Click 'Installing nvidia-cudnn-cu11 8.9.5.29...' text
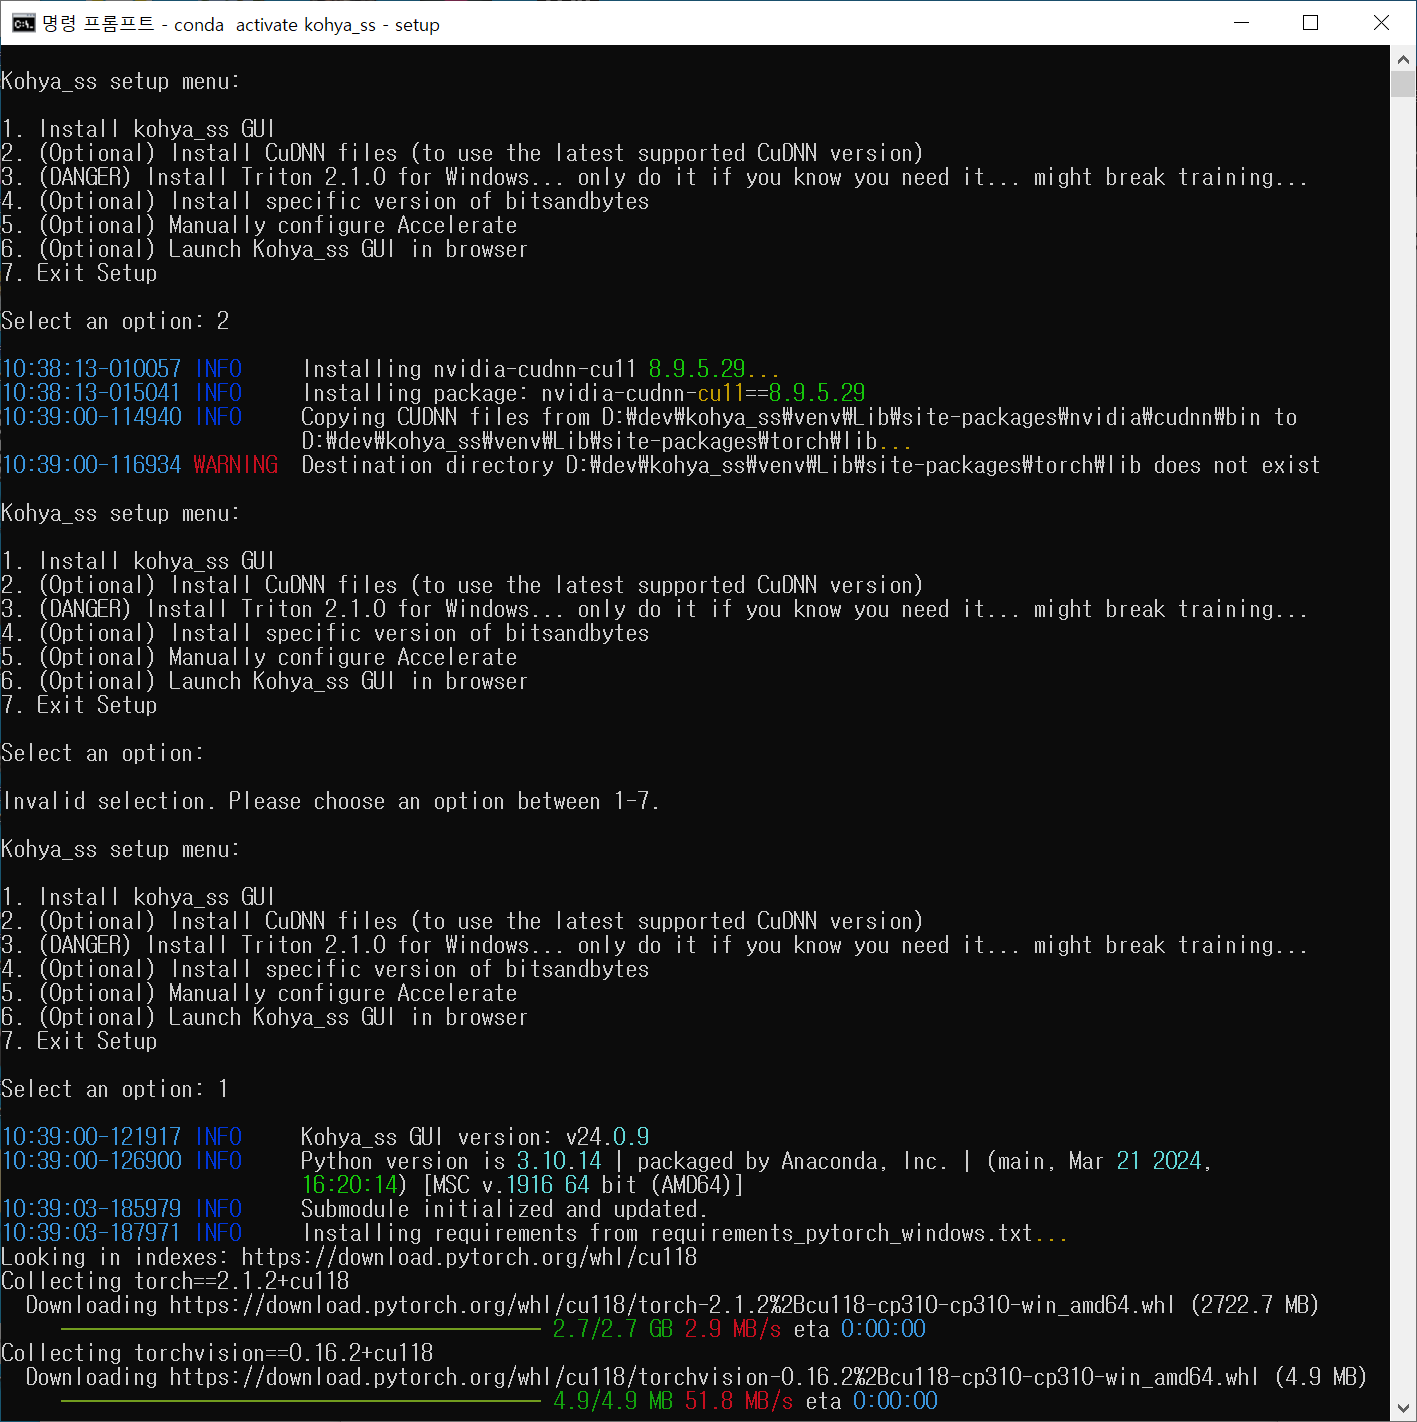This screenshot has width=1417, height=1422. 541,369
